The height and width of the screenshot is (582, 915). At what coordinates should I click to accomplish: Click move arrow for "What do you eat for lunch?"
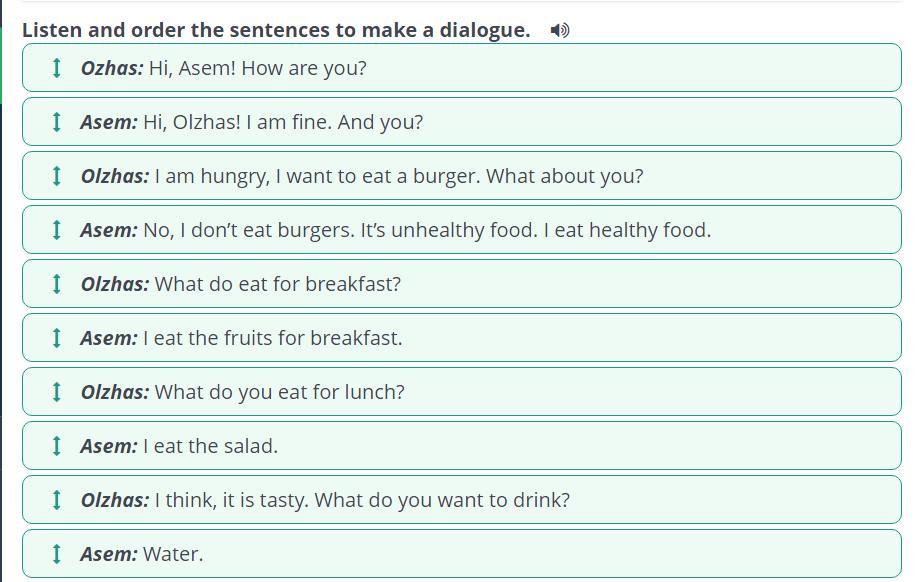(57, 392)
